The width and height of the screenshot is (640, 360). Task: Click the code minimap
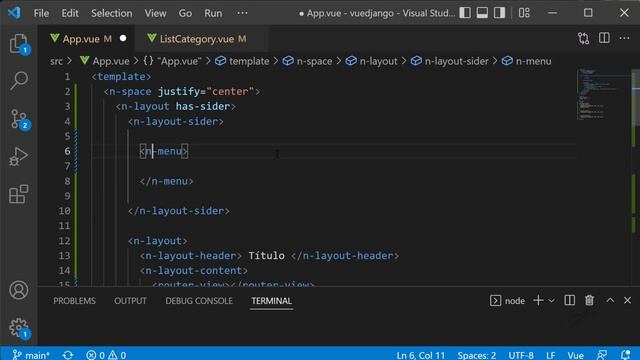(603, 95)
